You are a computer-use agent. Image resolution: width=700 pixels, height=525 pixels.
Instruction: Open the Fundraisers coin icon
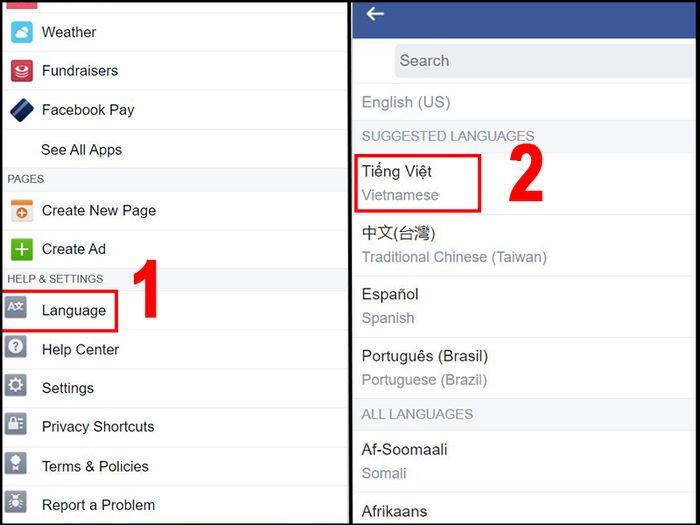click(x=21, y=71)
